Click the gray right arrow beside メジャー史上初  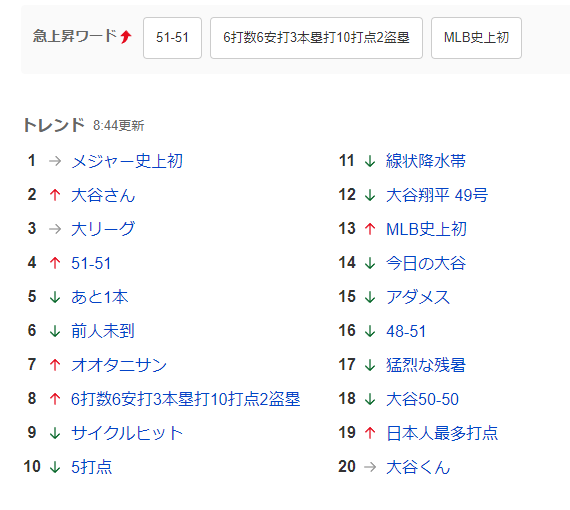coord(55,161)
